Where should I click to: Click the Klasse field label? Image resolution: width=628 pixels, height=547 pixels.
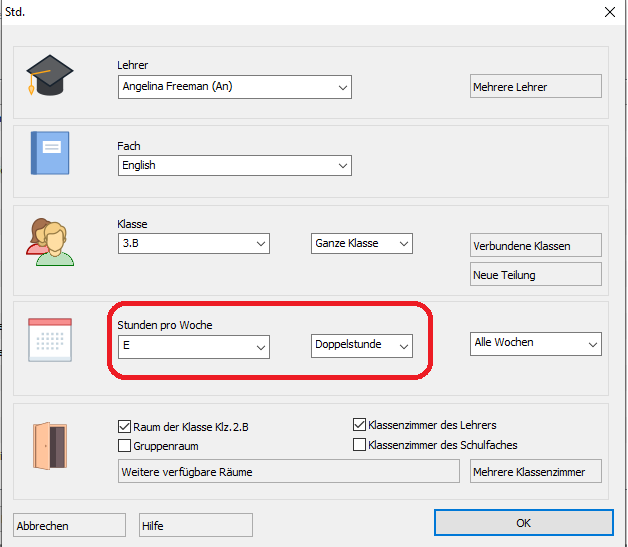(x=132, y=224)
